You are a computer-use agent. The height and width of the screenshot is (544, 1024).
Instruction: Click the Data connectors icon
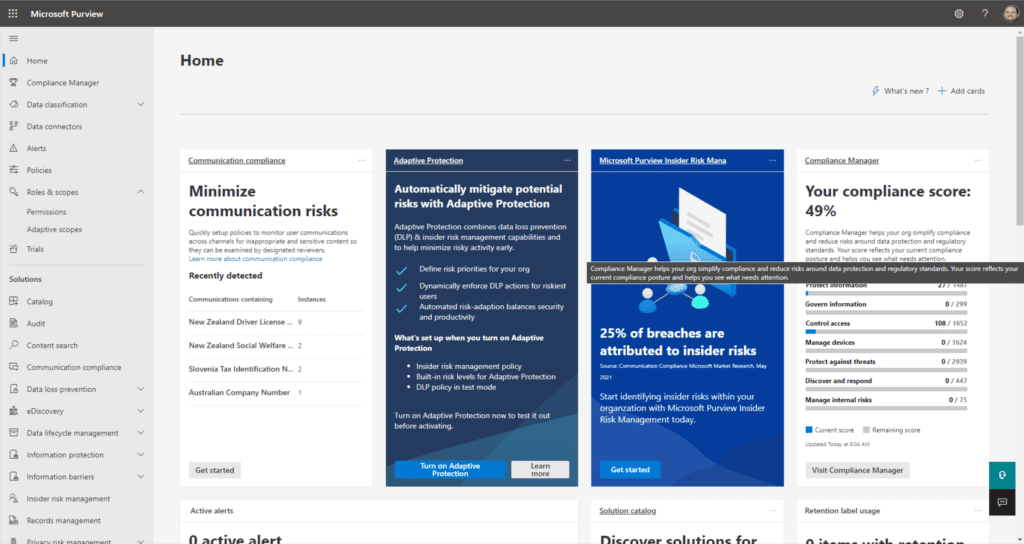(x=14, y=126)
